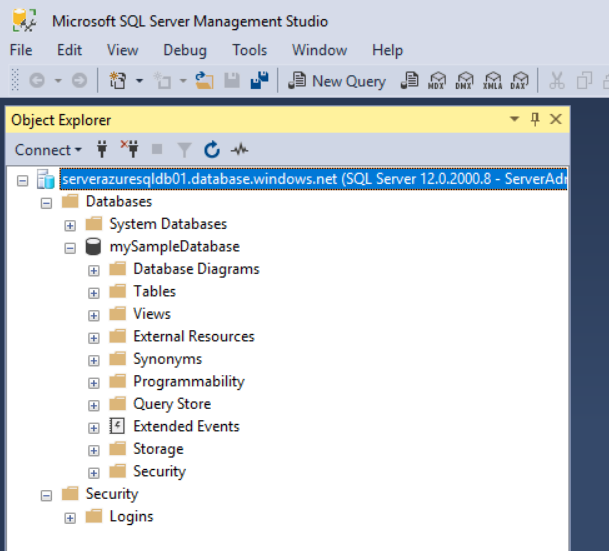Click the Open File folder icon
The height and width of the screenshot is (551, 609).
(204, 81)
